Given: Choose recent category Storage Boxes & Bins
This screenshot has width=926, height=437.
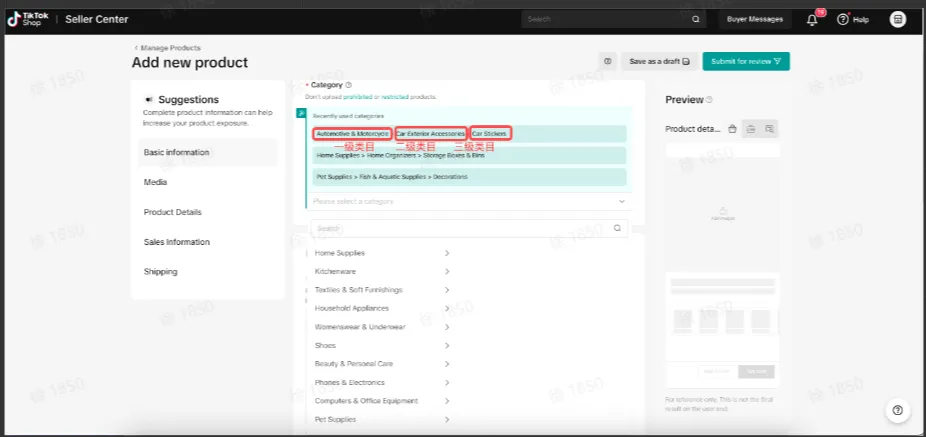Looking at the screenshot, I should click(469, 155).
